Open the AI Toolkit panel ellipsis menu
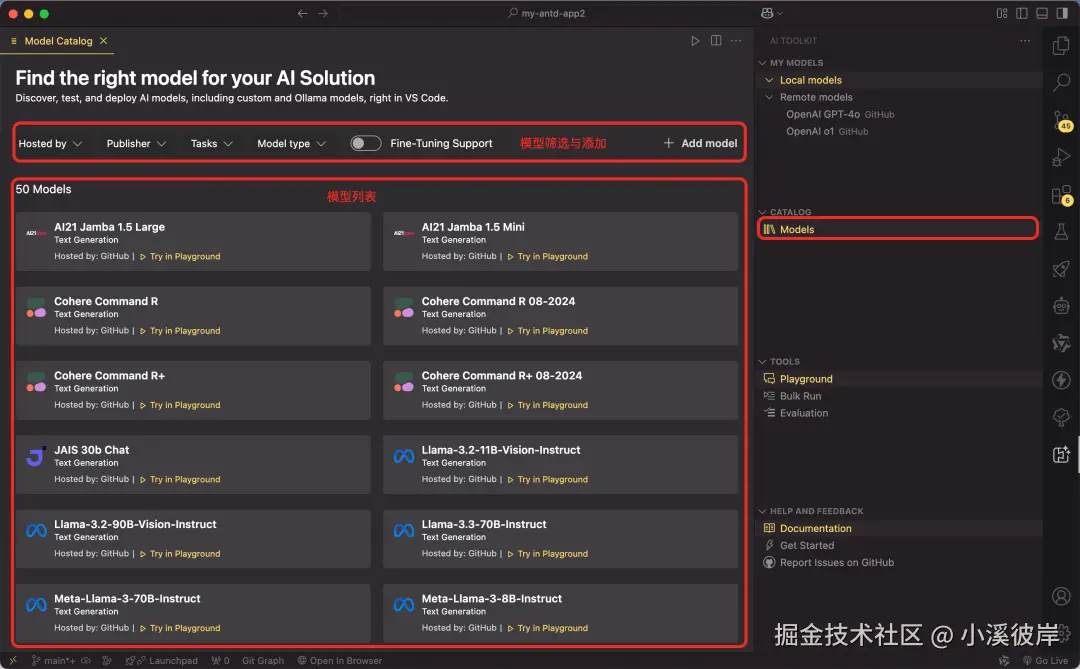This screenshot has height=669, width=1080. (x=1025, y=41)
